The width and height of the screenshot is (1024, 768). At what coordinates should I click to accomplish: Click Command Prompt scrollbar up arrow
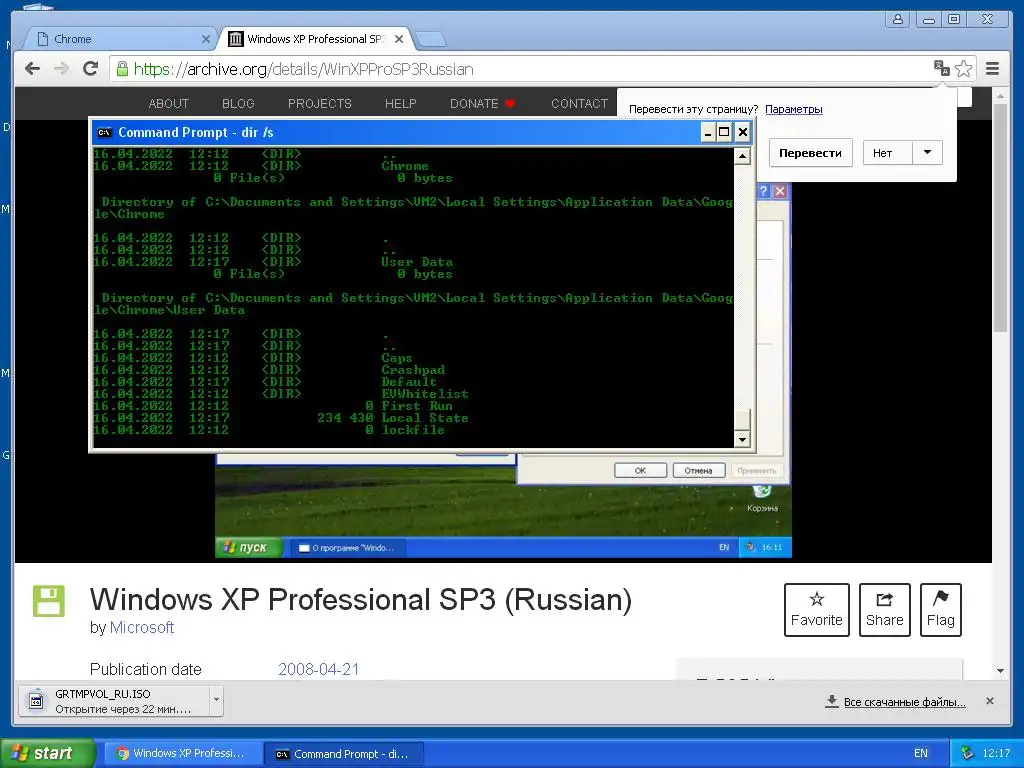click(742, 156)
